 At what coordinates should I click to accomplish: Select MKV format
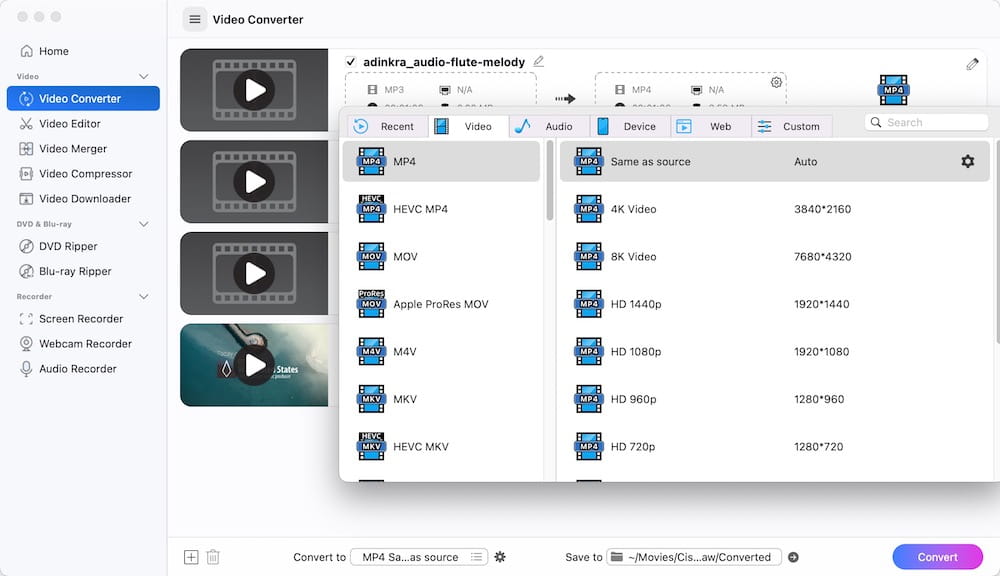tap(441, 399)
